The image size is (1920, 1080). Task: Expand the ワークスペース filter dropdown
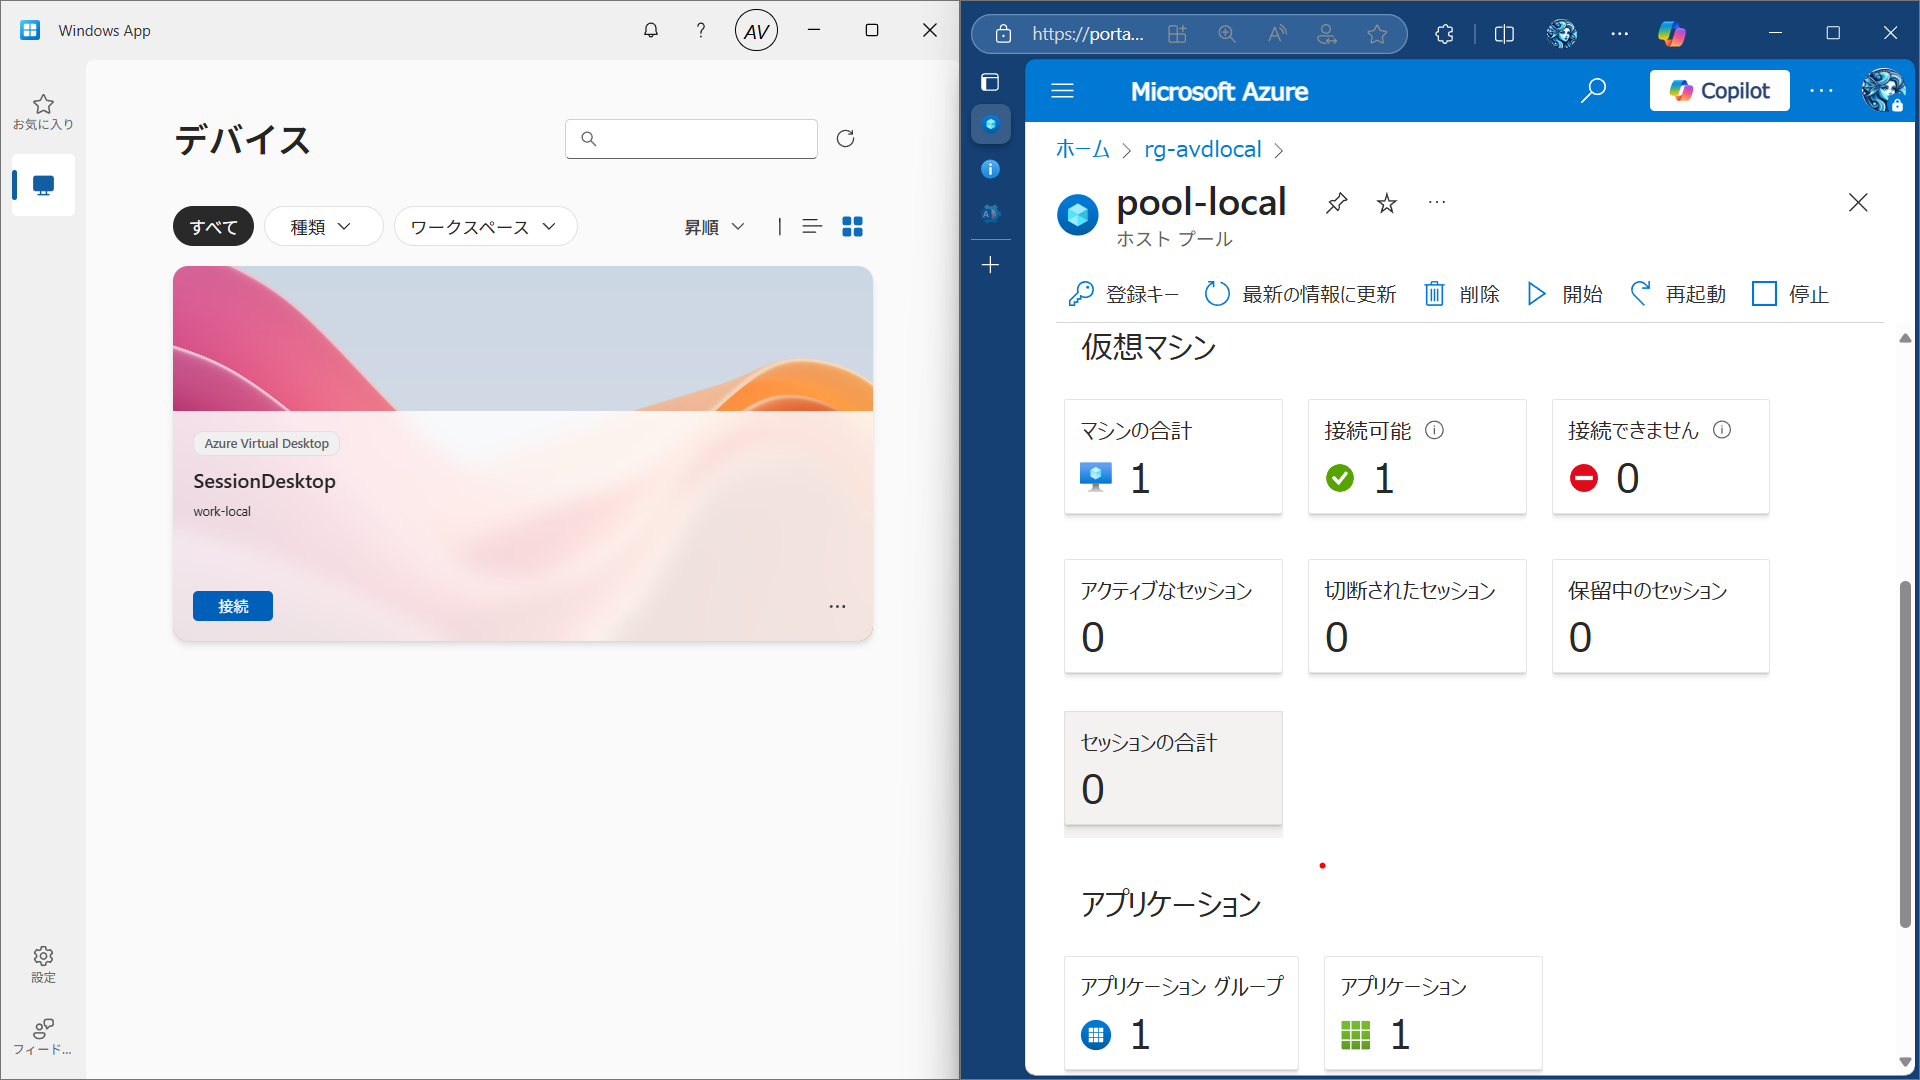point(484,227)
